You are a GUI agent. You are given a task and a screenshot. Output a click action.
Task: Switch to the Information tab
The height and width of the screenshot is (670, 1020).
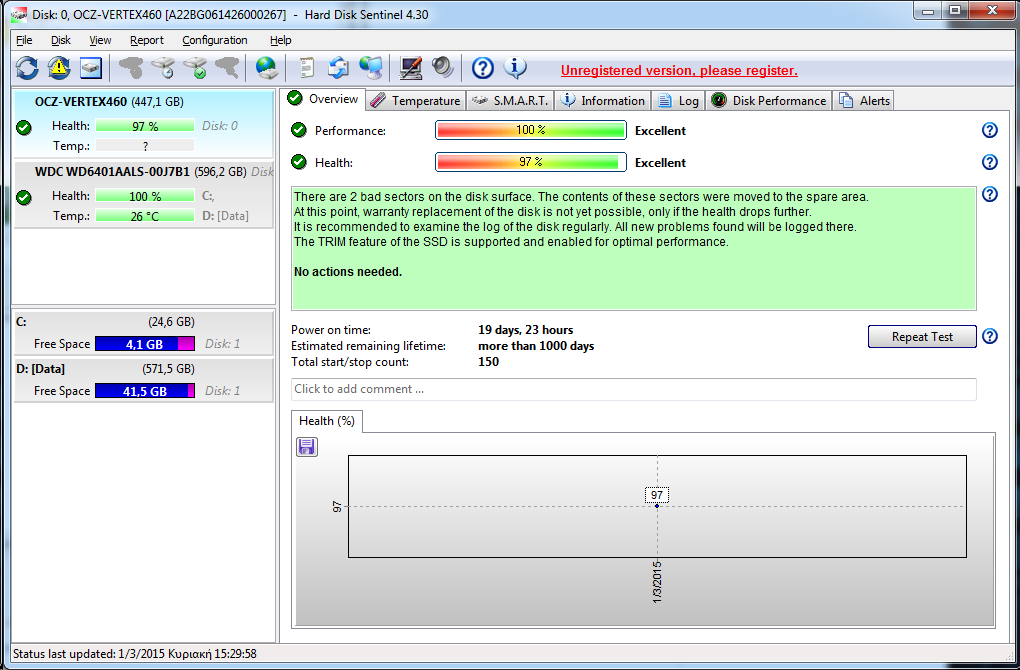[x=604, y=101]
